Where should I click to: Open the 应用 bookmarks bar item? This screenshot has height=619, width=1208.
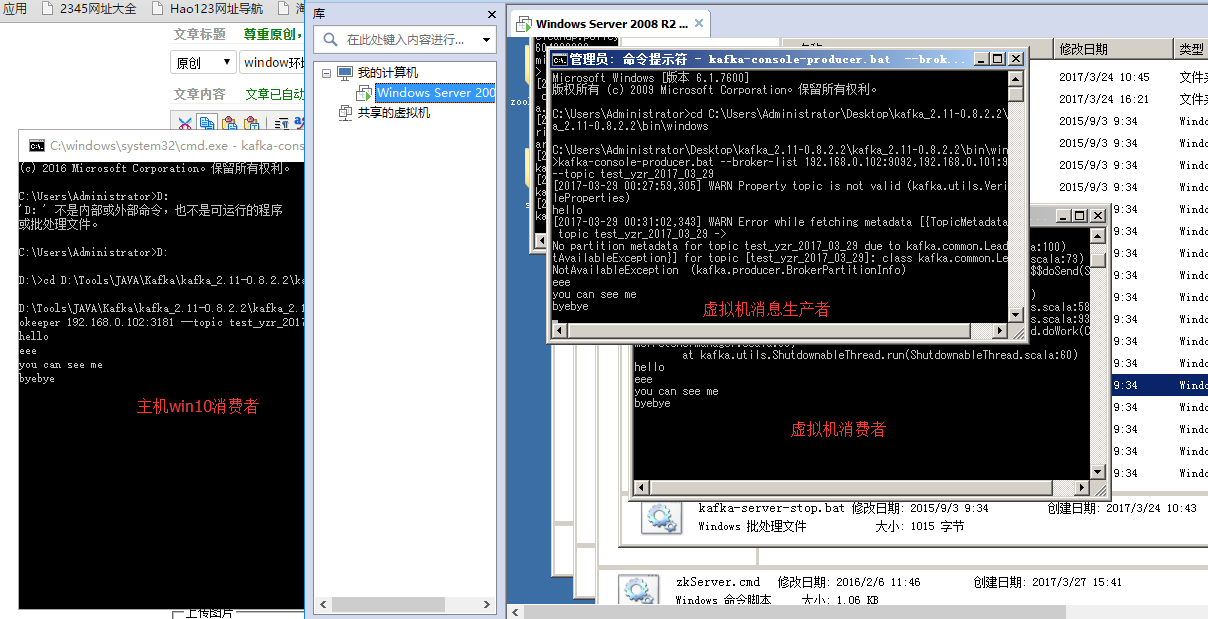tap(15, 8)
